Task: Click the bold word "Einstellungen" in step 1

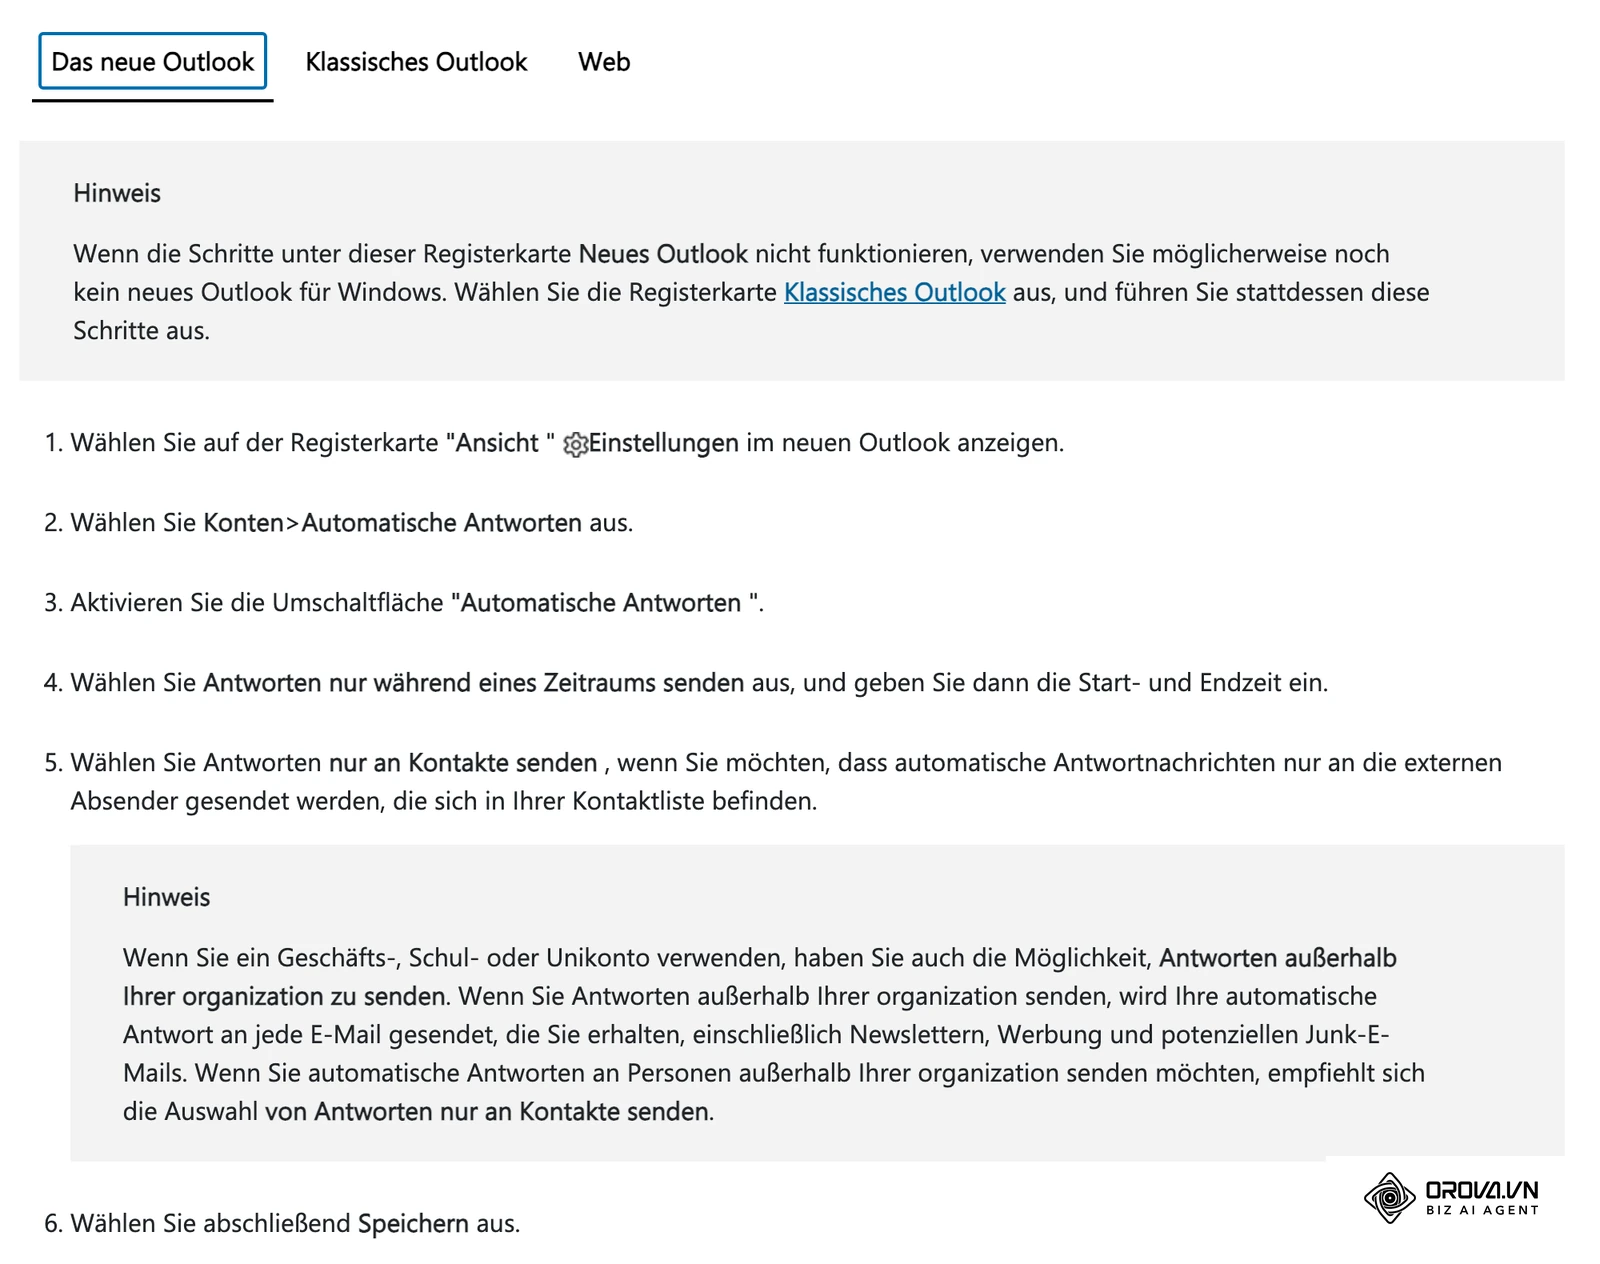Action: (x=664, y=443)
